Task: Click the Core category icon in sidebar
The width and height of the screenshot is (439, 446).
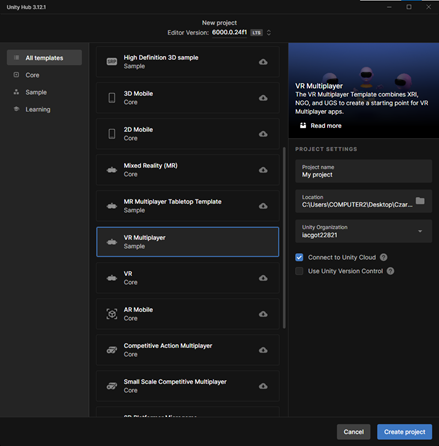Action: click(x=16, y=75)
